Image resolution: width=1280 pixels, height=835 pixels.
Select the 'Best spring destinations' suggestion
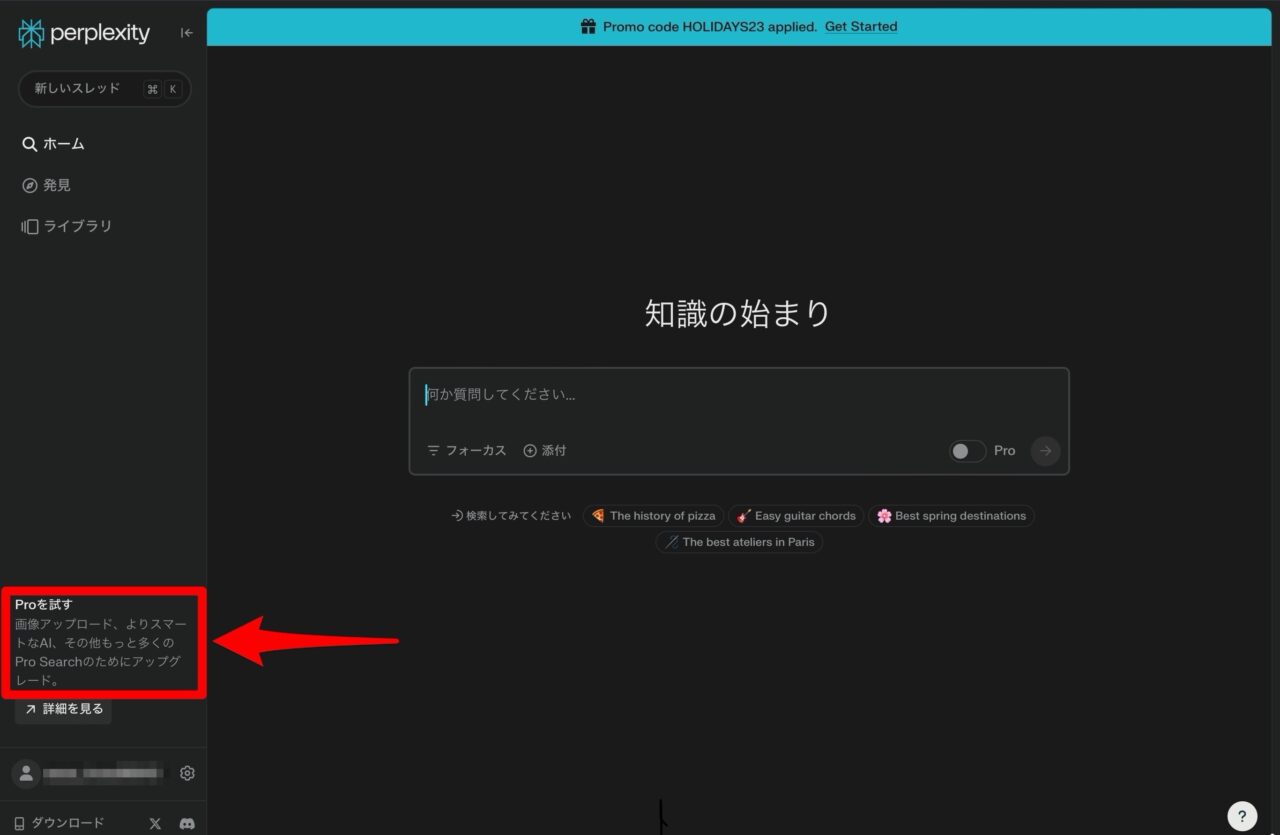tap(952, 516)
